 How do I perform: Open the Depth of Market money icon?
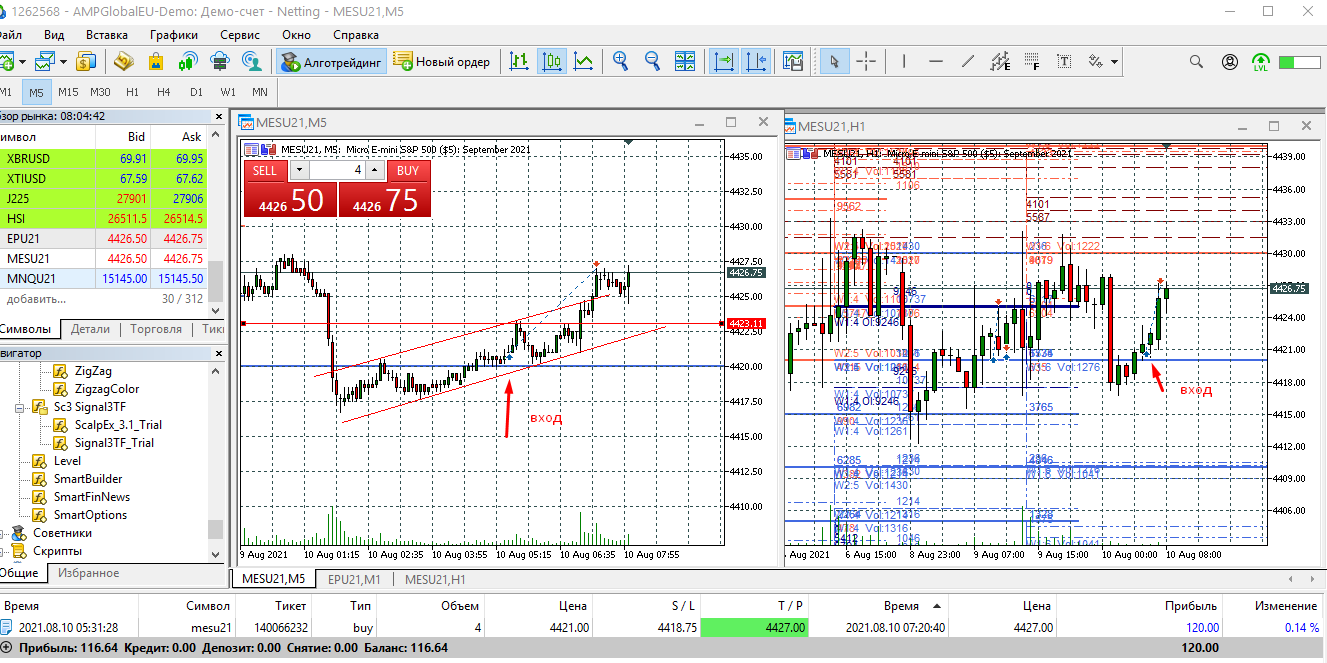85,62
